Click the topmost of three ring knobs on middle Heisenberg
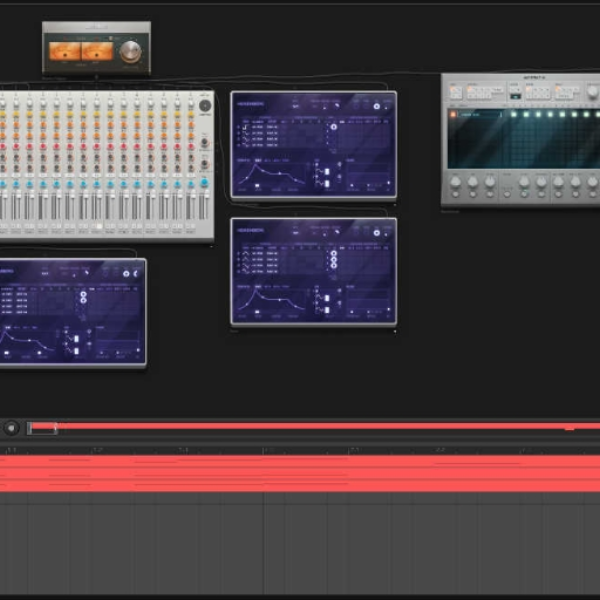Viewport: 600px width, 600px height. (x=334, y=253)
